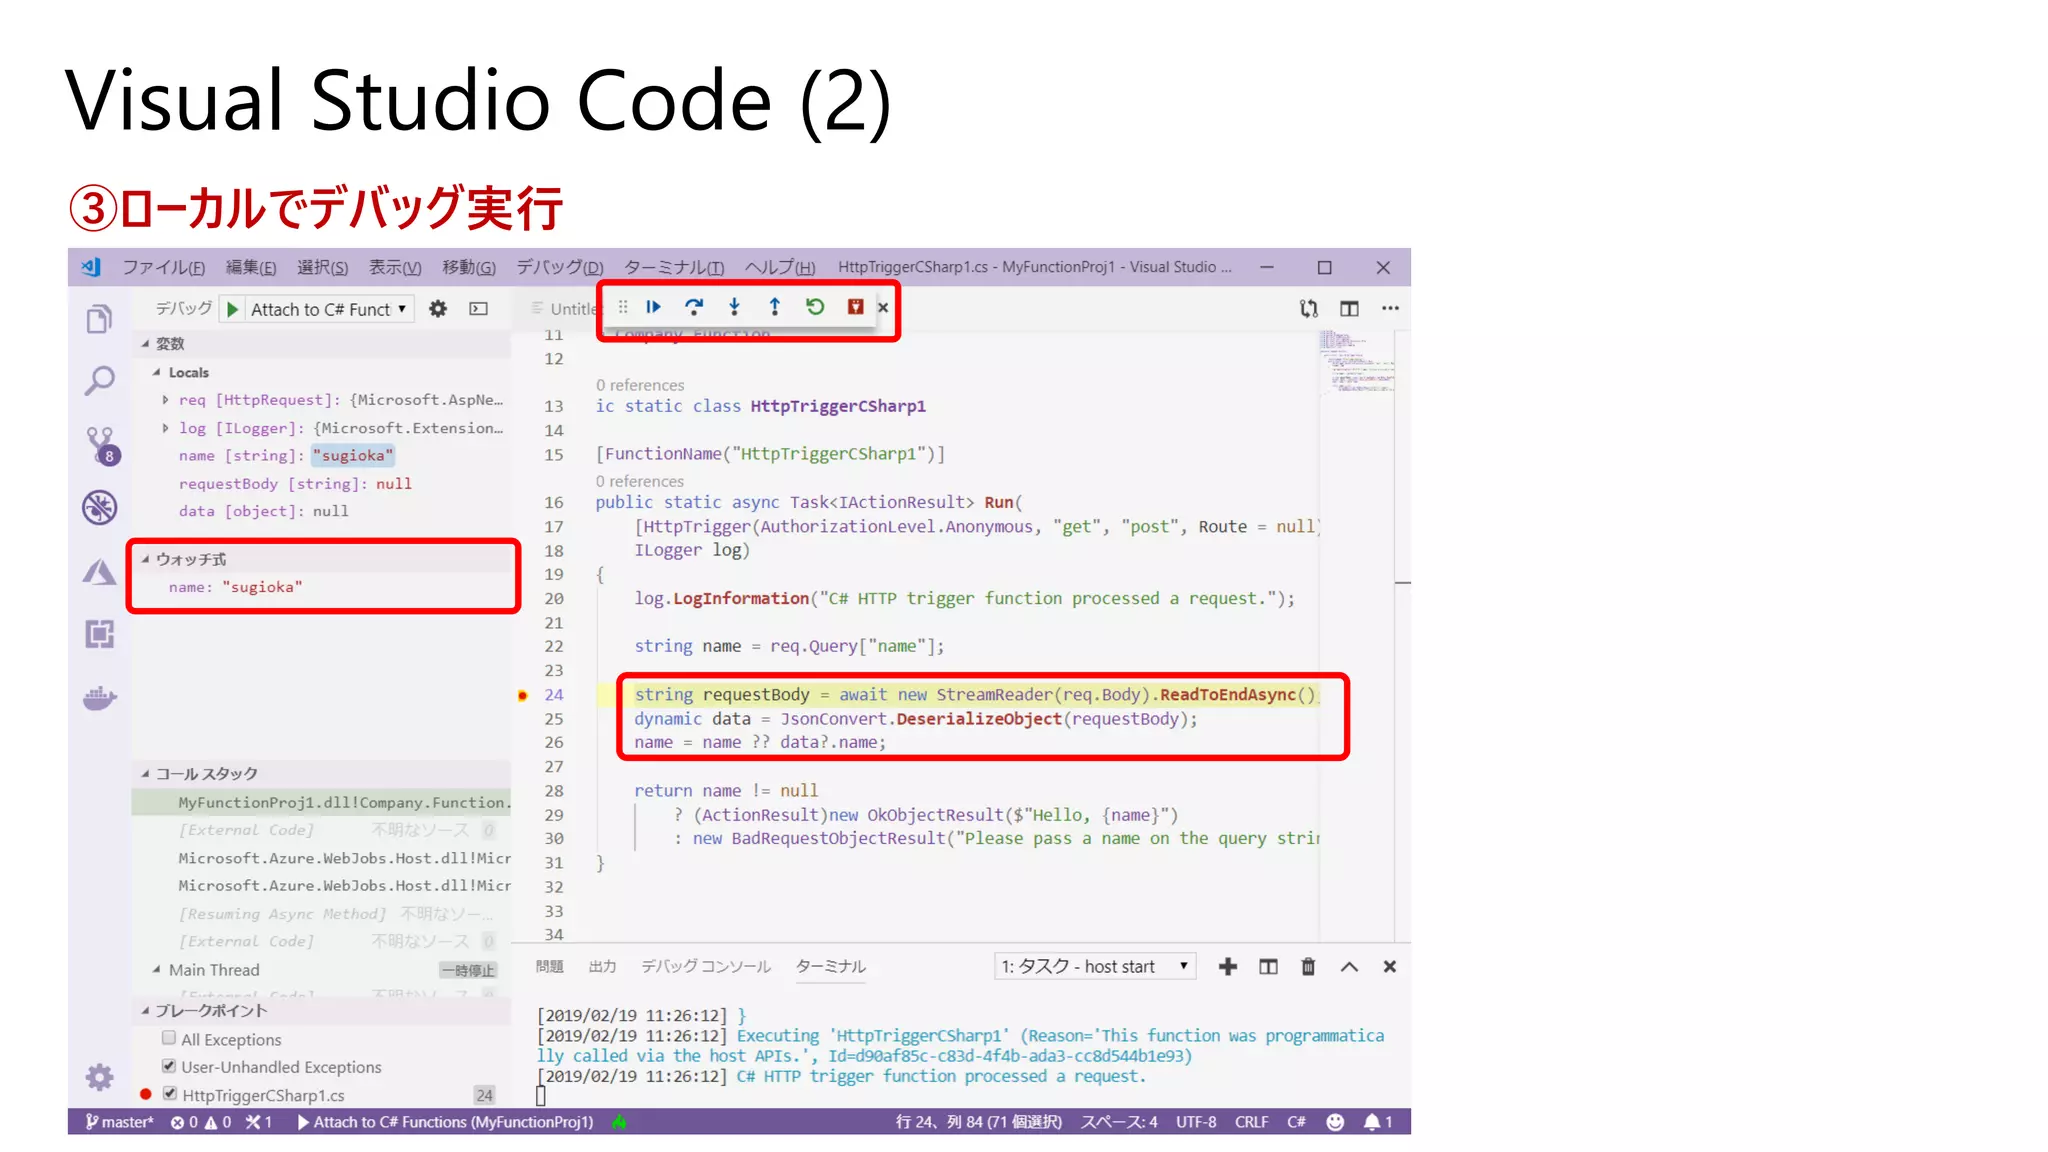Open the Search view in activity bar
Viewport: 2048px width, 1152px height.
pyautogui.click(x=99, y=381)
